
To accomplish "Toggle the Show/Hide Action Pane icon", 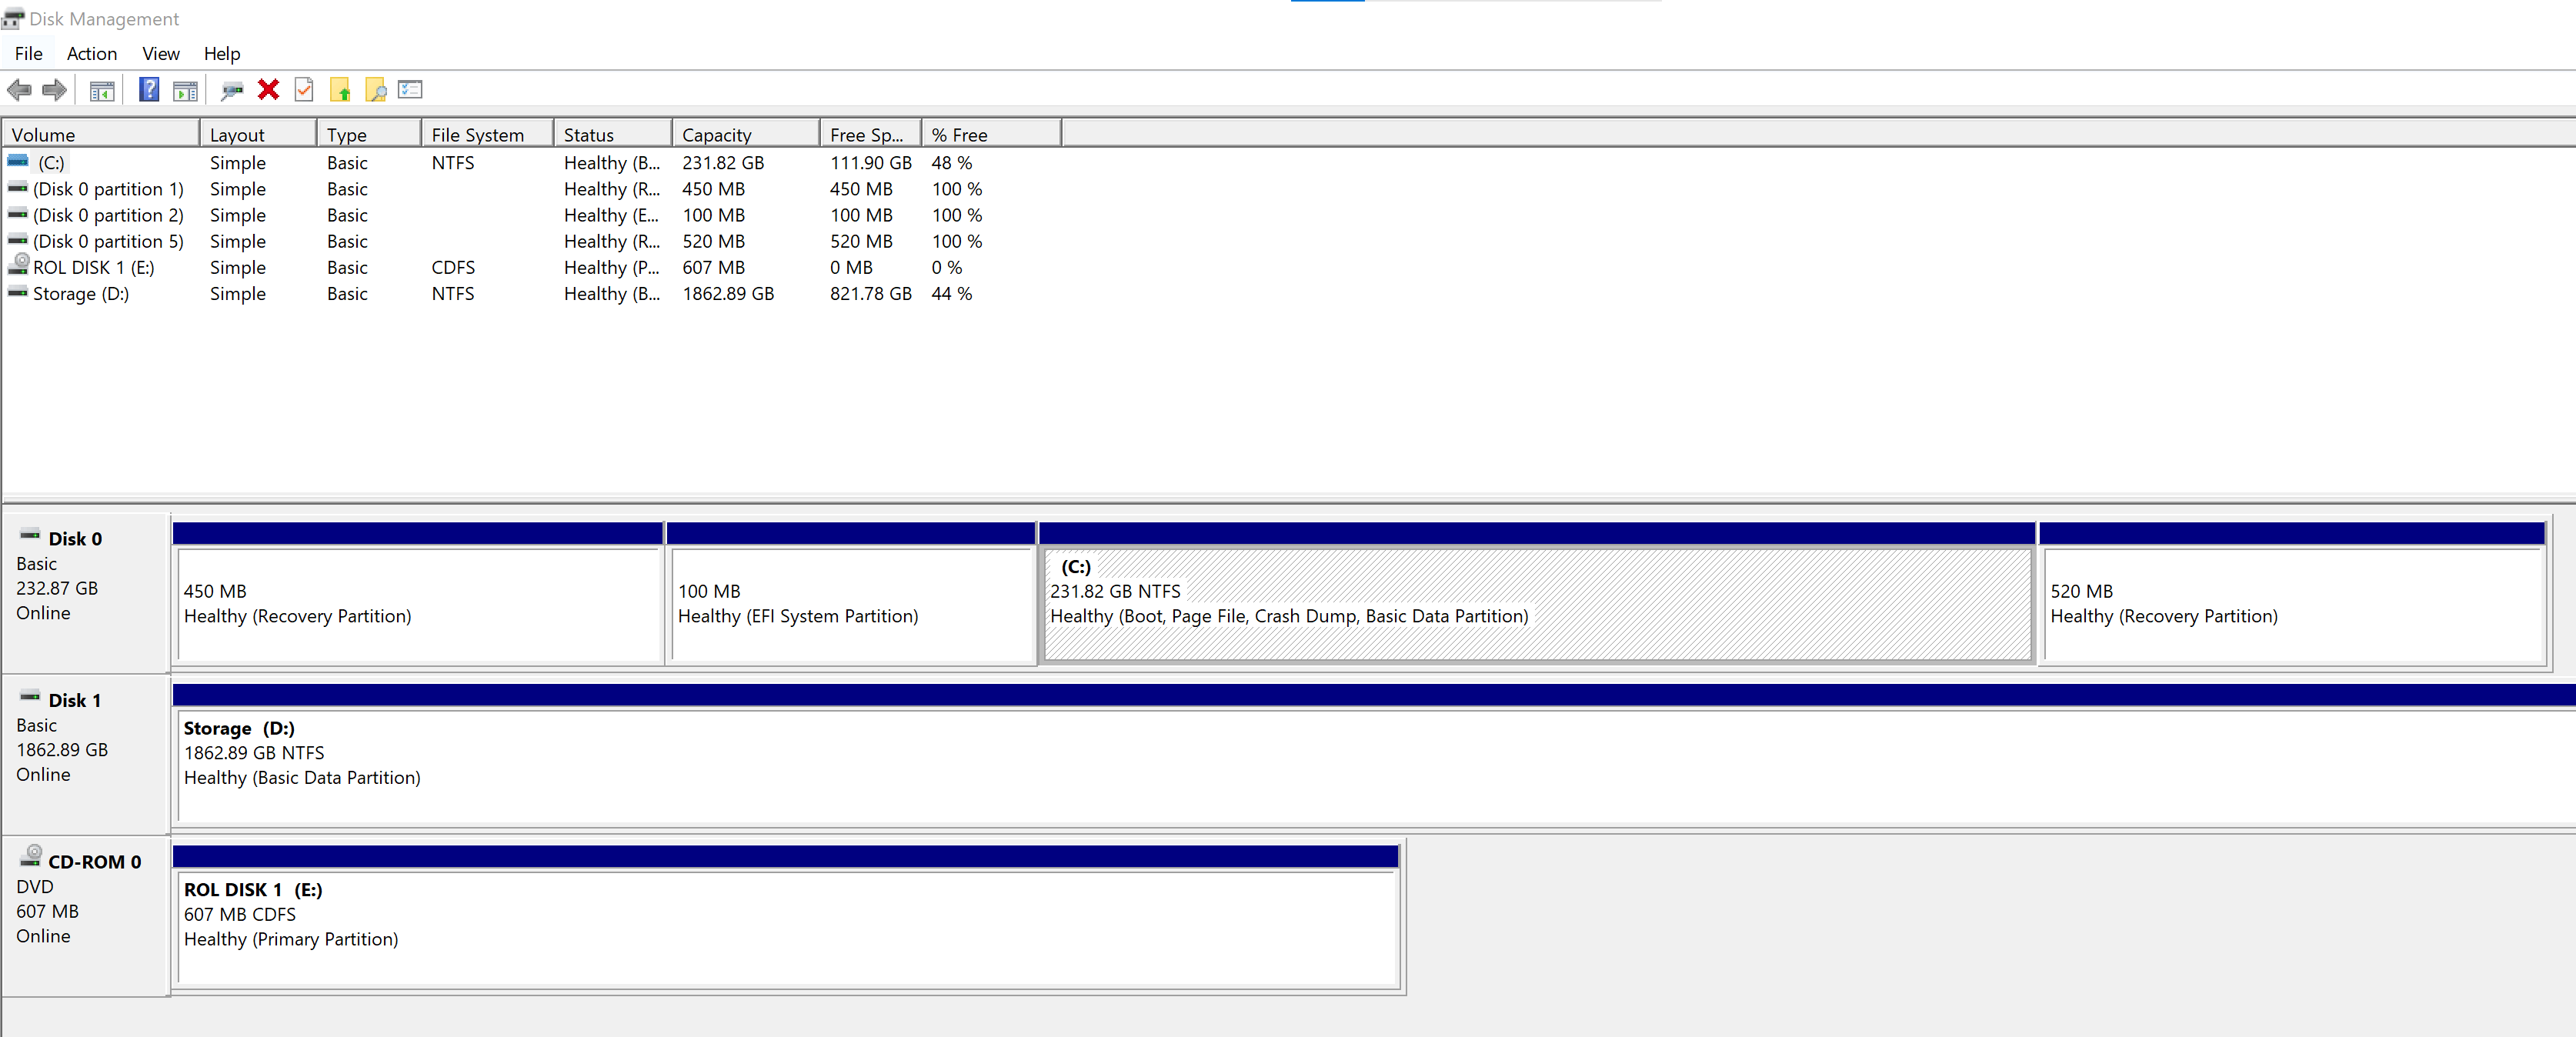I will [x=185, y=91].
